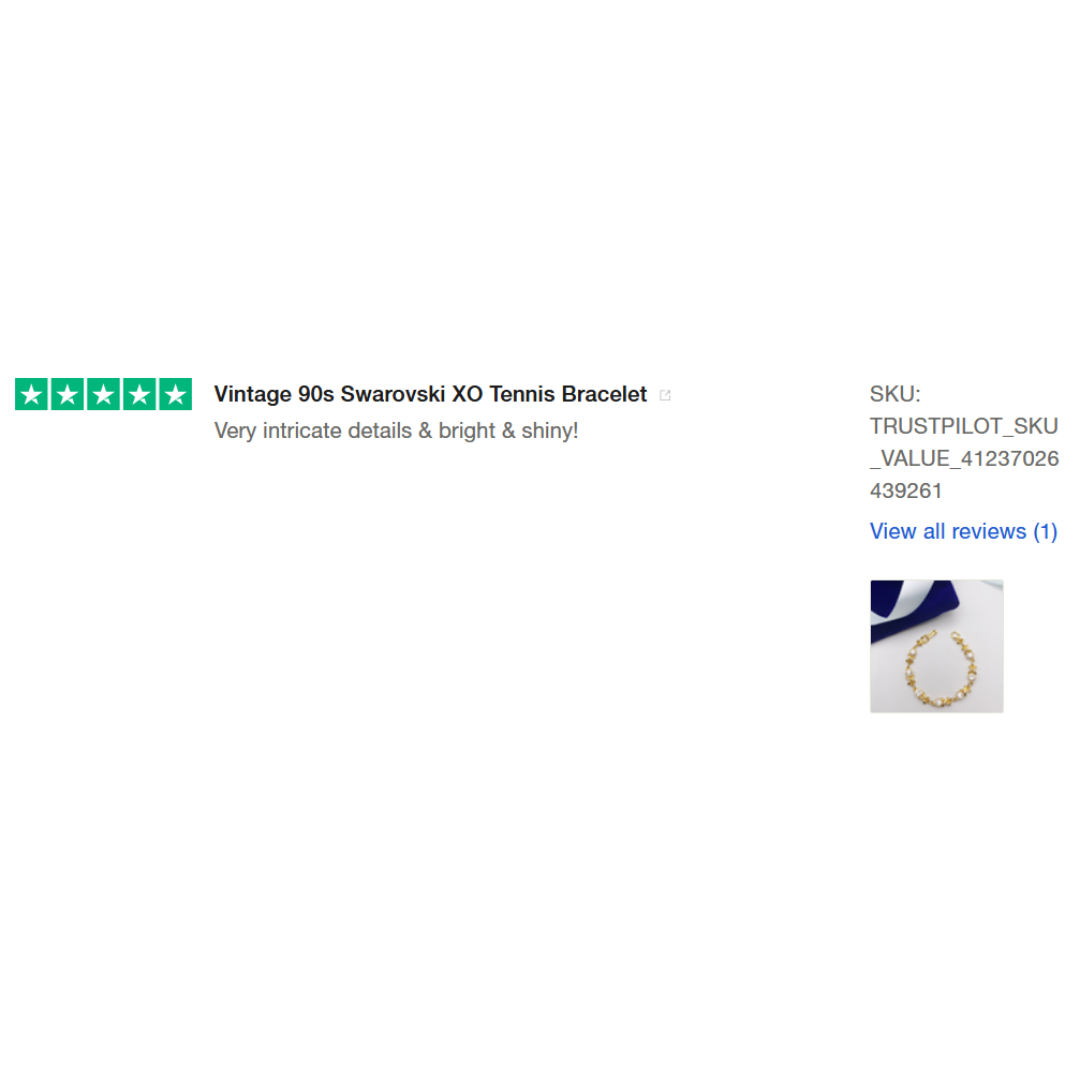Click the first green rating star
The height and width of the screenshot is (1080, 1080).
click(32, 394)
